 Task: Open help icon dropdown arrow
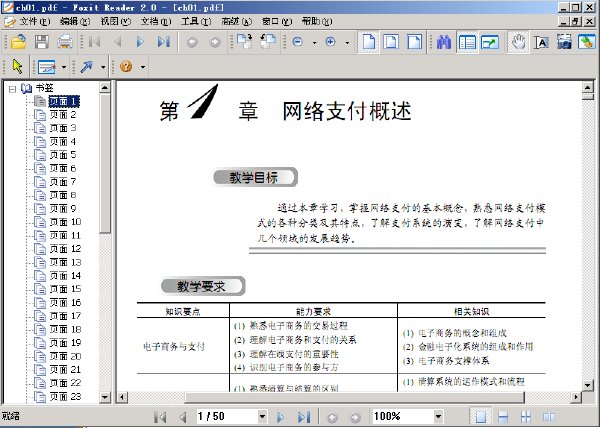(x=143, y=67)
